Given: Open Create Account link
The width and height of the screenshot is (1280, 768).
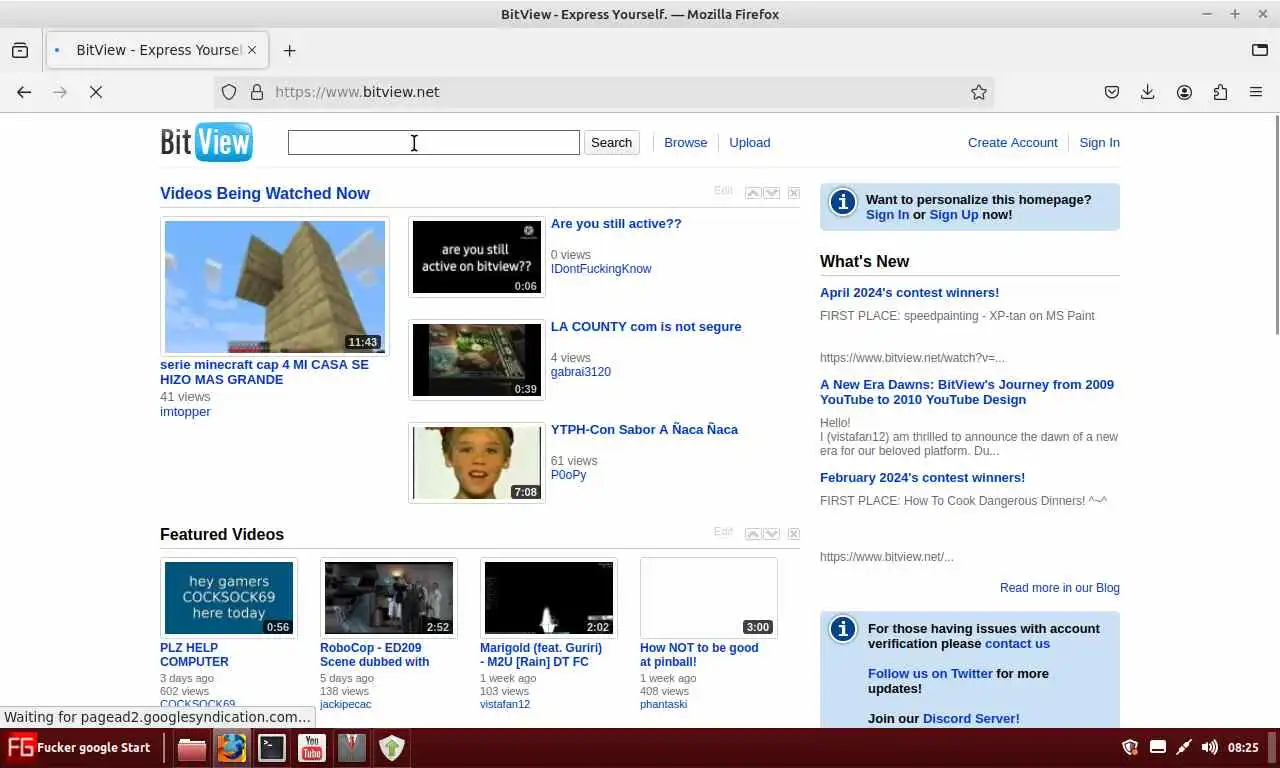Looking at the screenshot, I should click(1012, 142).
